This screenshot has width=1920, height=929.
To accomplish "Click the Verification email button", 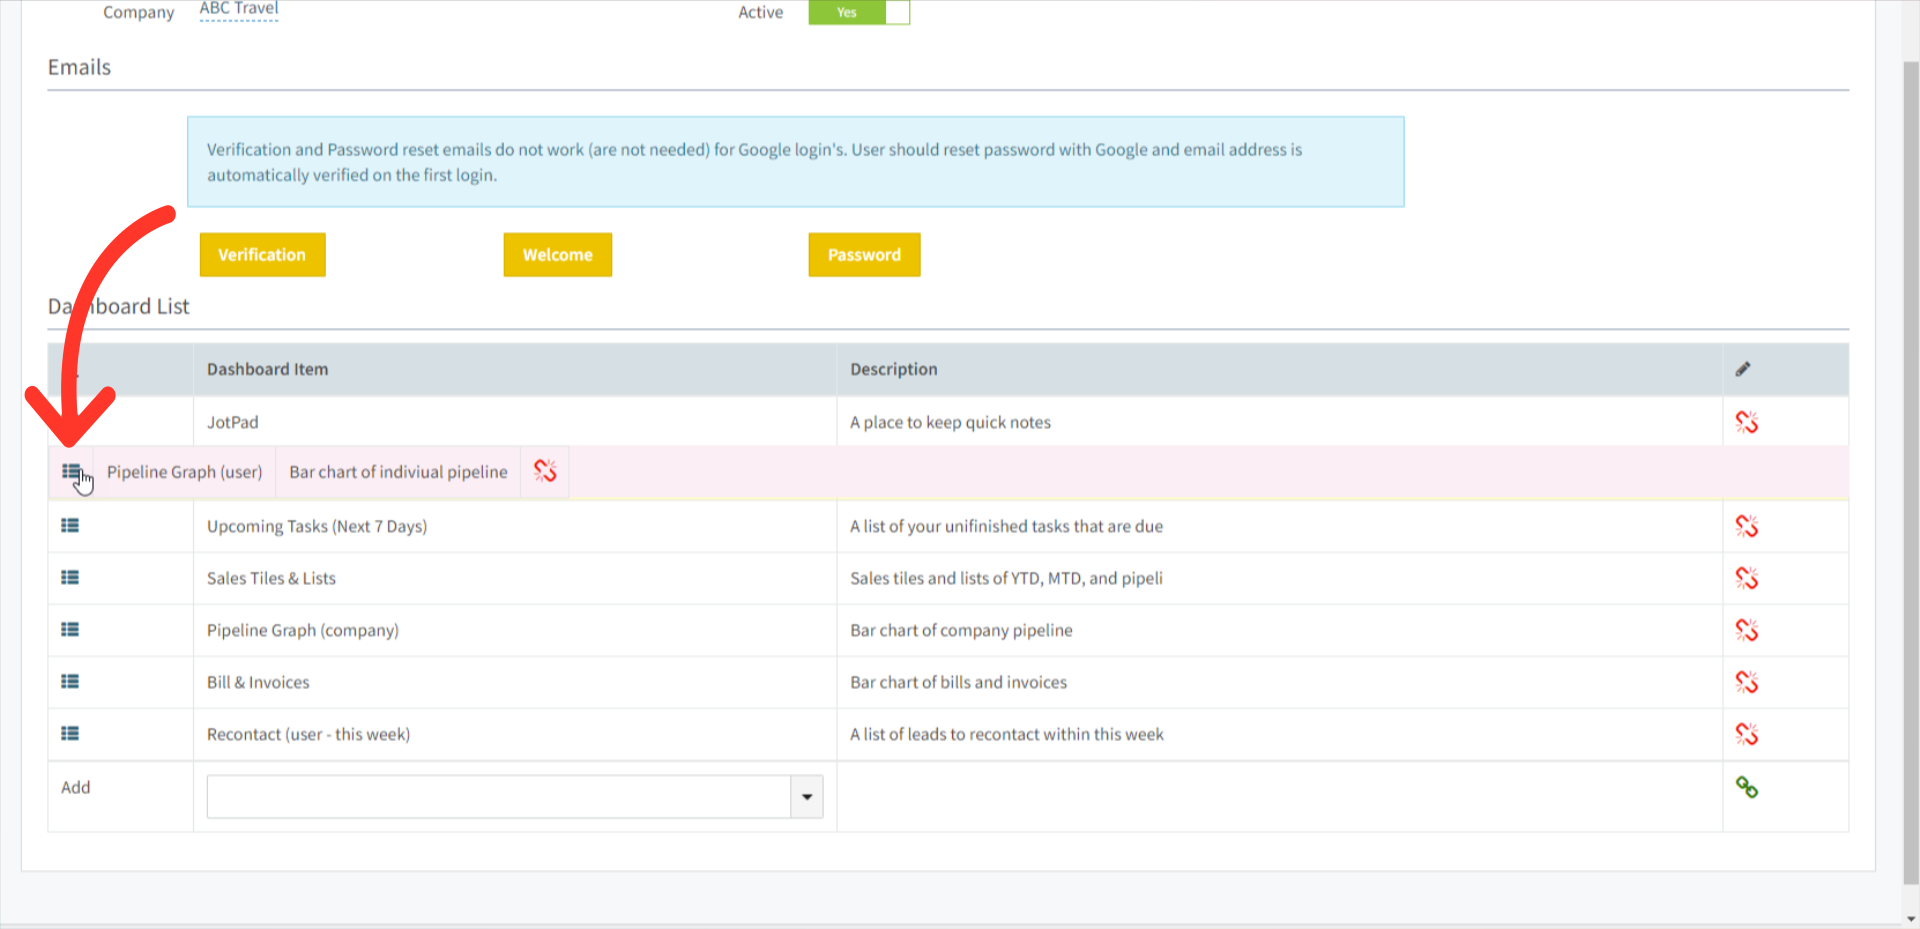I will tap(262, 254).
